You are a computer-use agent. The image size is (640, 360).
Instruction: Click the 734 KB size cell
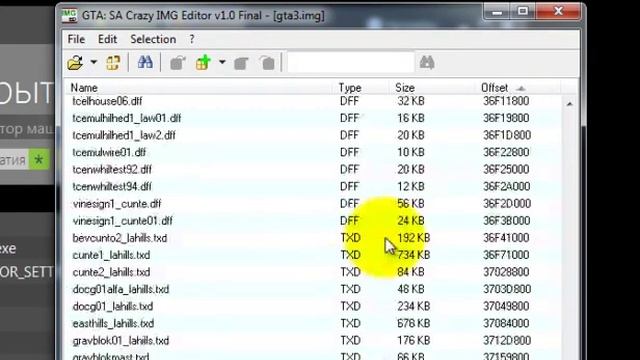[413, 255]
